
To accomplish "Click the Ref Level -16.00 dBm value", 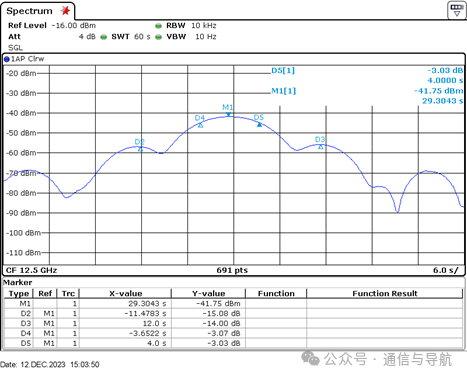I will click(x=74, y=26).
